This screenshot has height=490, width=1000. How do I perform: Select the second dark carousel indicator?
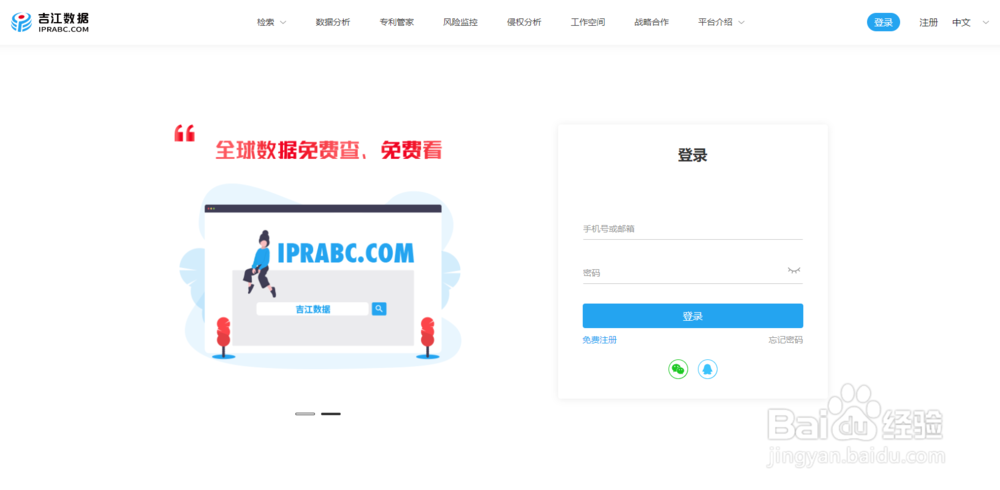coord(331,414)
